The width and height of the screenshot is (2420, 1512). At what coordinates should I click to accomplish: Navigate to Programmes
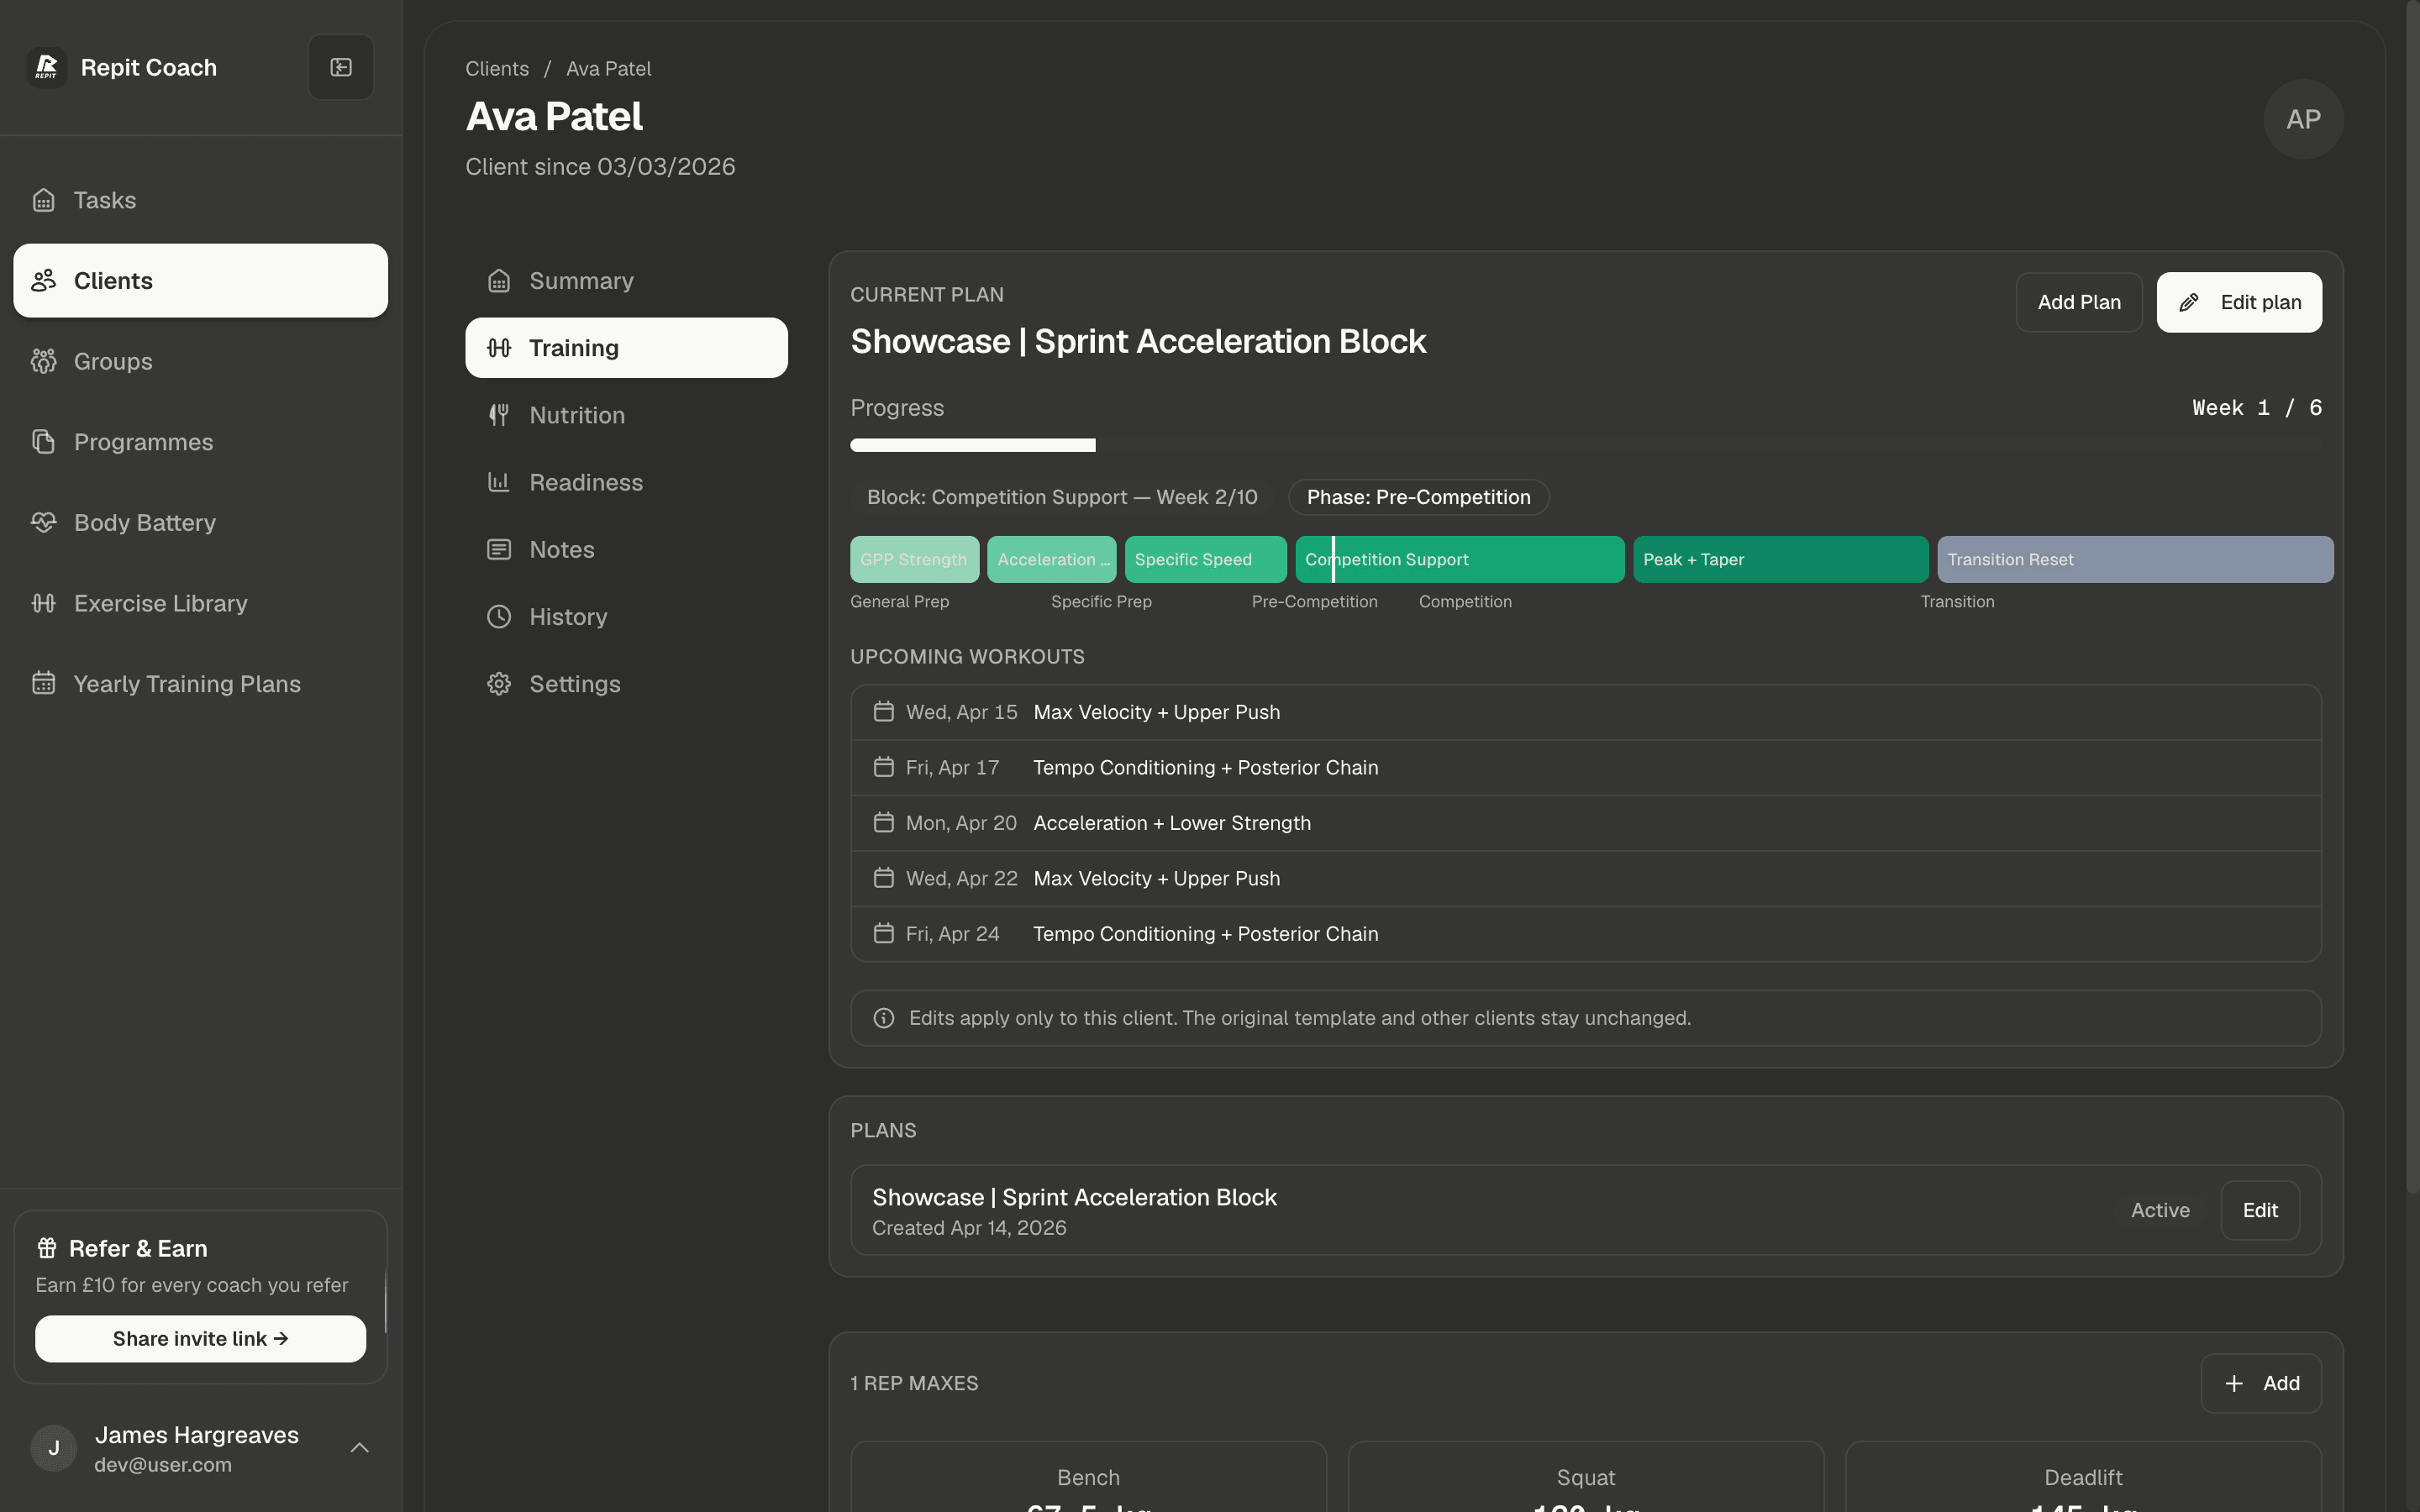pos(200,442)
